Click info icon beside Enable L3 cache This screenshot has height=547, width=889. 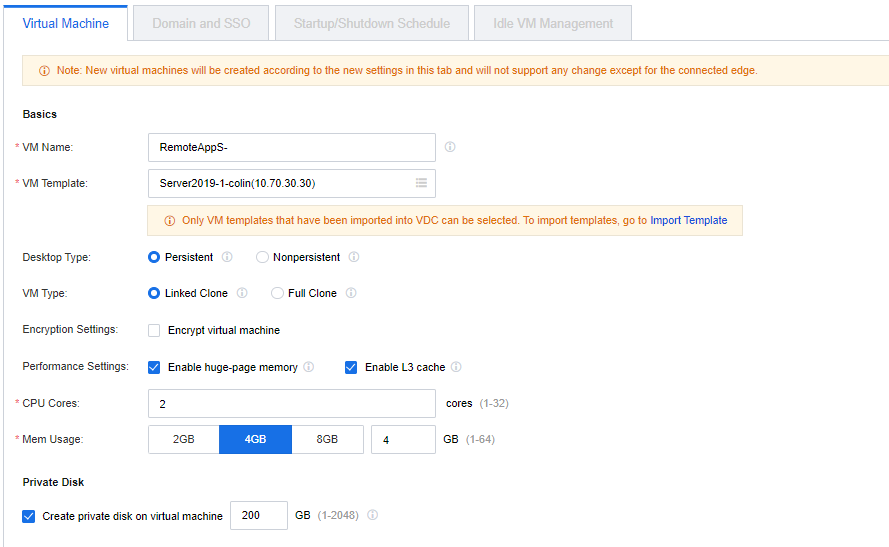(456, 367)
